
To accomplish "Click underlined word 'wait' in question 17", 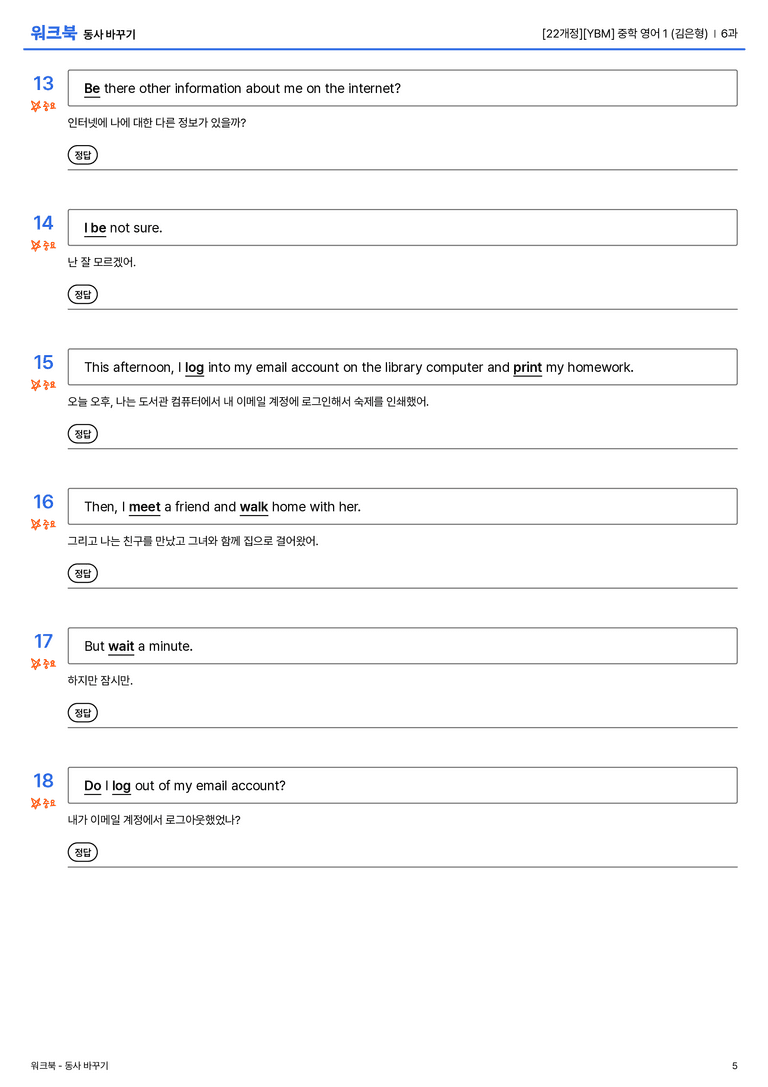I will 121,647.
